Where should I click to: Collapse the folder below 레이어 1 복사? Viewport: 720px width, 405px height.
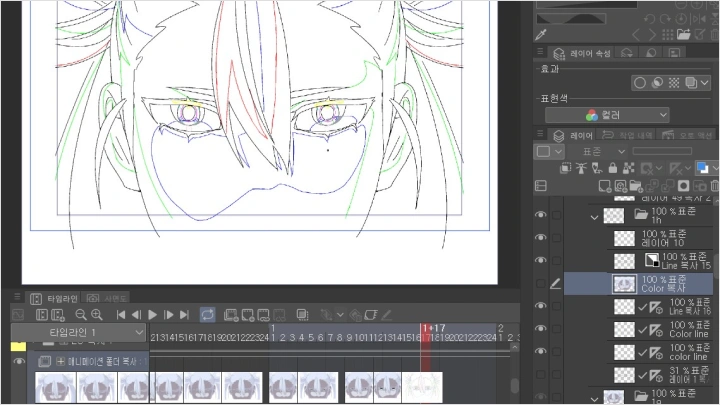[594, 399]
